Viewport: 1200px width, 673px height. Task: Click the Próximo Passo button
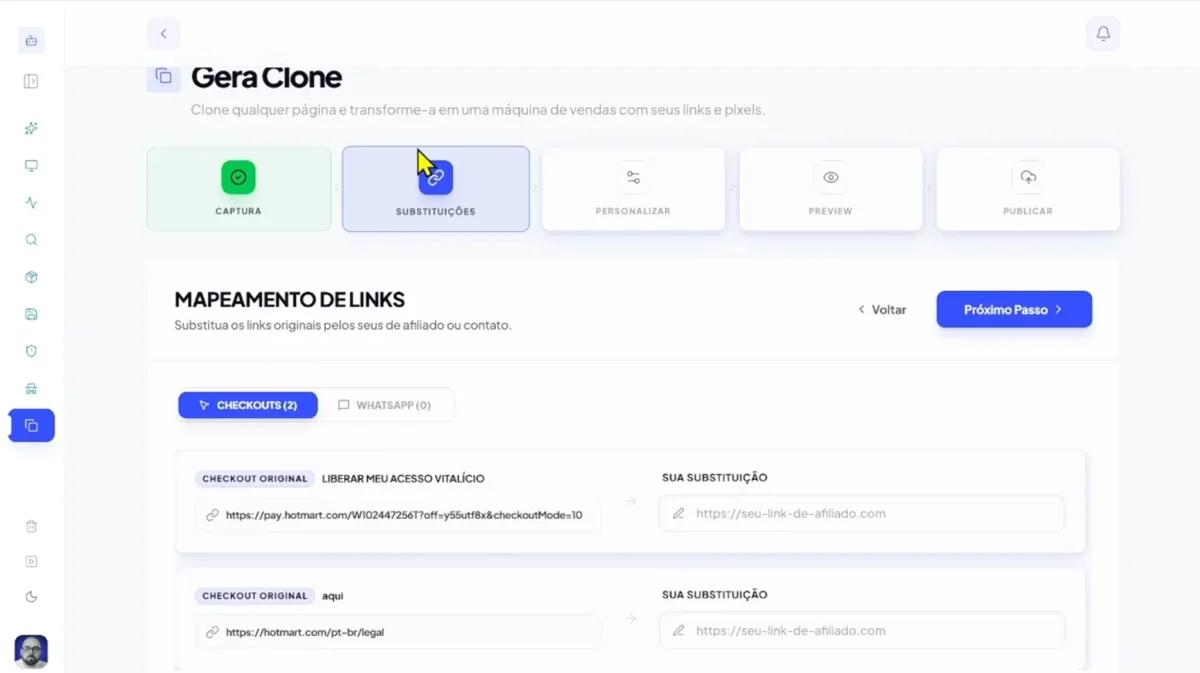pyautogui.click(x=1013, y=309)
